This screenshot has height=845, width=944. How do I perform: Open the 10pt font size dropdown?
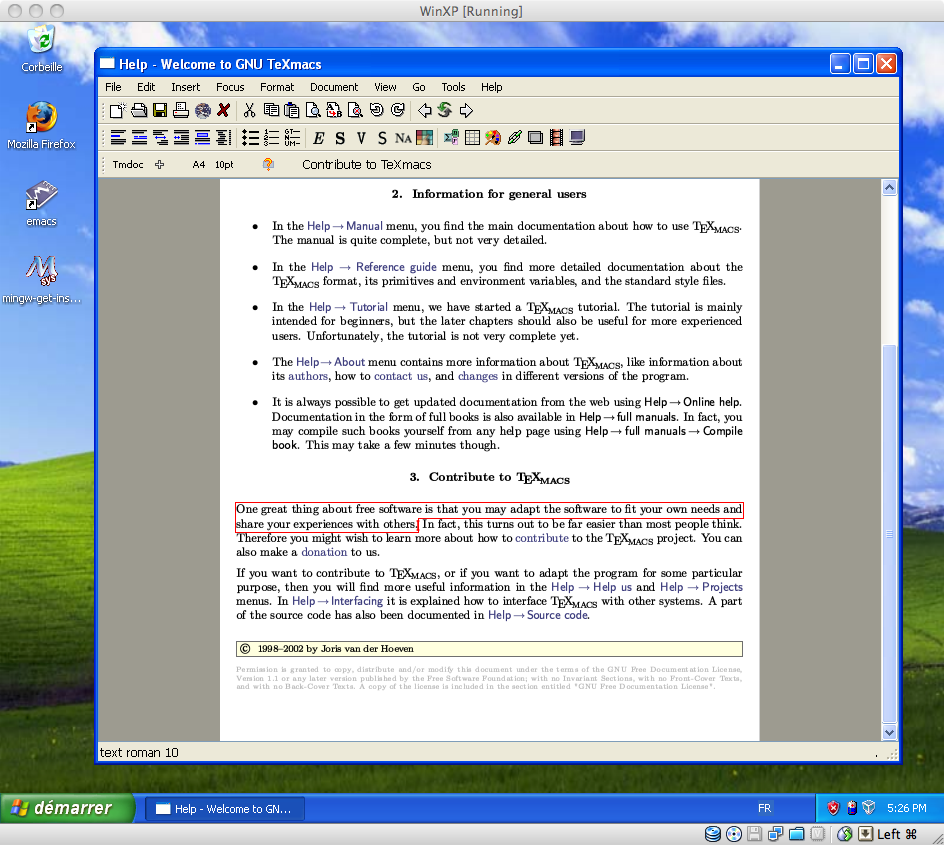coord(224,164)
